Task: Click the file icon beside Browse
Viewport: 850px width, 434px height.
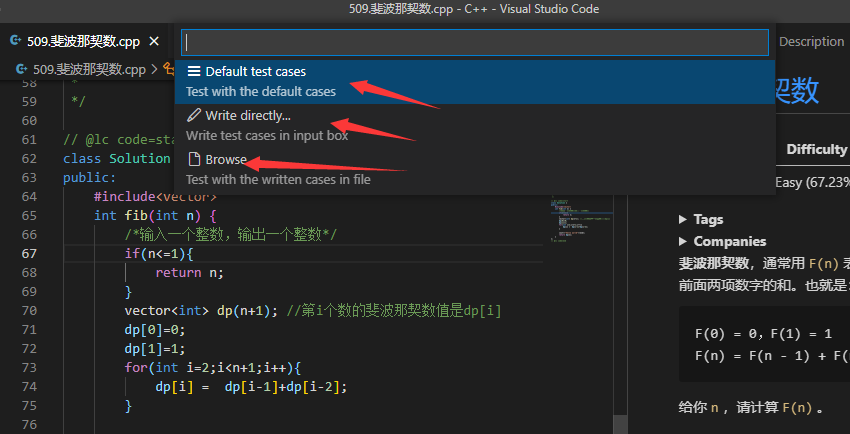Action: pyautogui.click(x=194, y=160)
